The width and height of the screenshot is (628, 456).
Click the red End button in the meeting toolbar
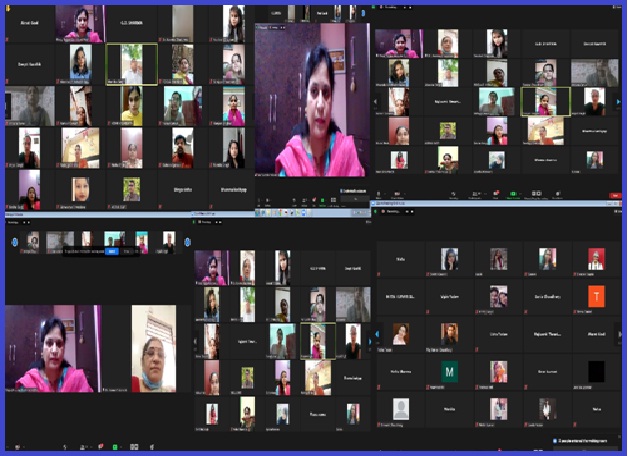coord(615,195)
